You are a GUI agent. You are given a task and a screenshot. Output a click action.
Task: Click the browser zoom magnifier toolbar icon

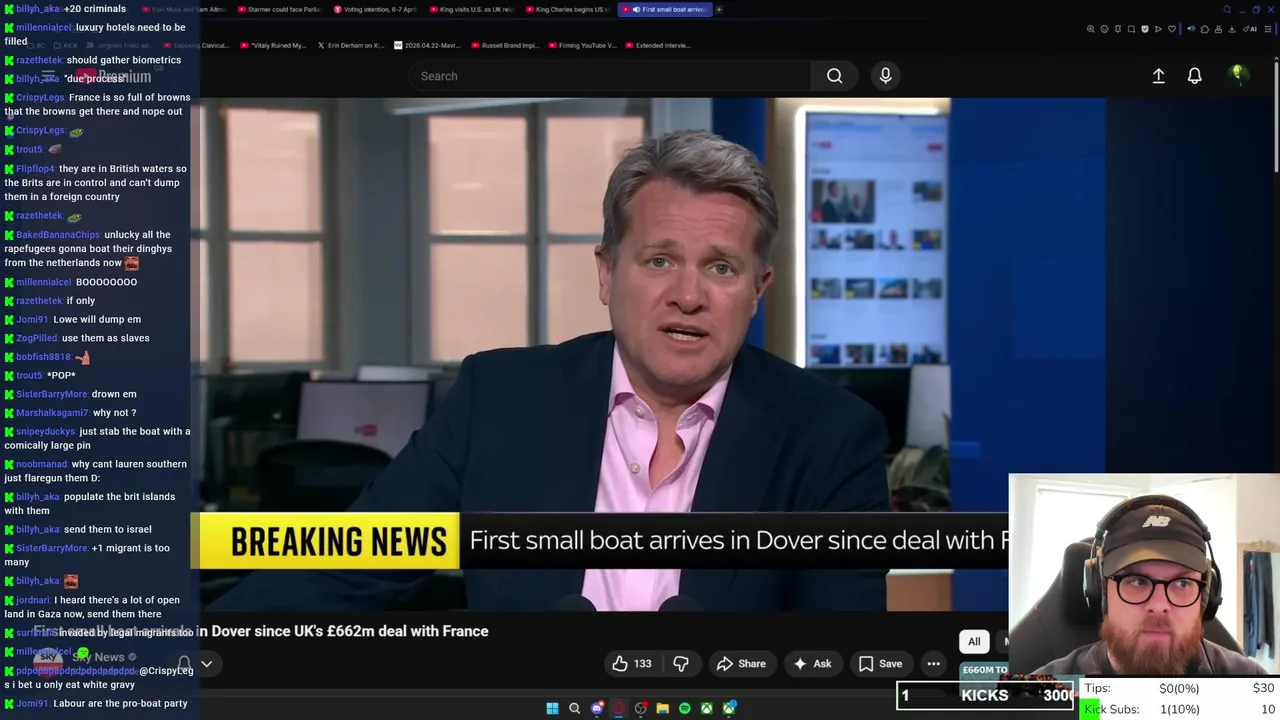[x=1091, y=29]
